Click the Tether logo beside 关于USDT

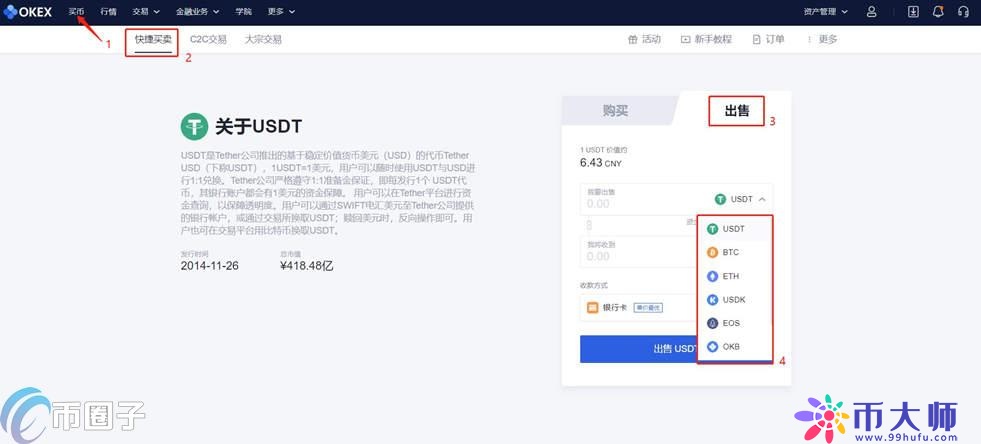click(x=194, y=127)
